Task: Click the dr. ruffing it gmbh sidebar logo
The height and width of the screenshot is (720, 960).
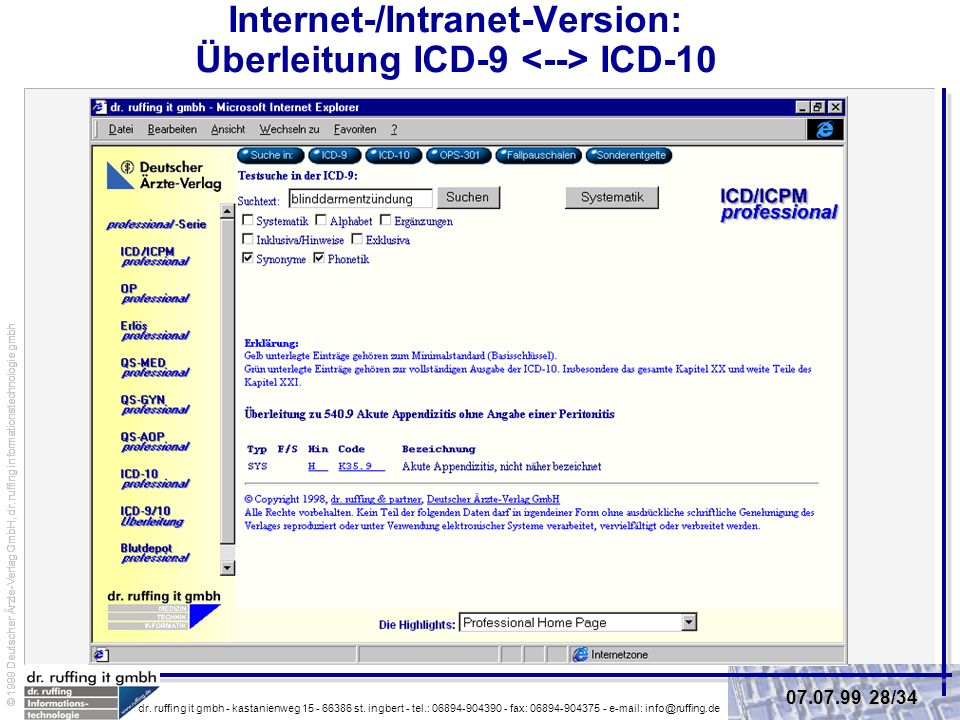Action: [x=163, y=609]
